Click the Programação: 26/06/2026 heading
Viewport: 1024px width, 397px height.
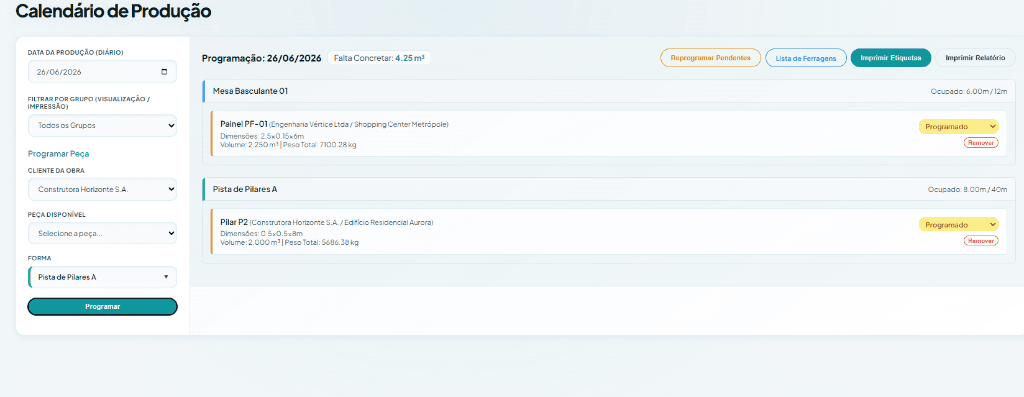[x=262, y=59]
